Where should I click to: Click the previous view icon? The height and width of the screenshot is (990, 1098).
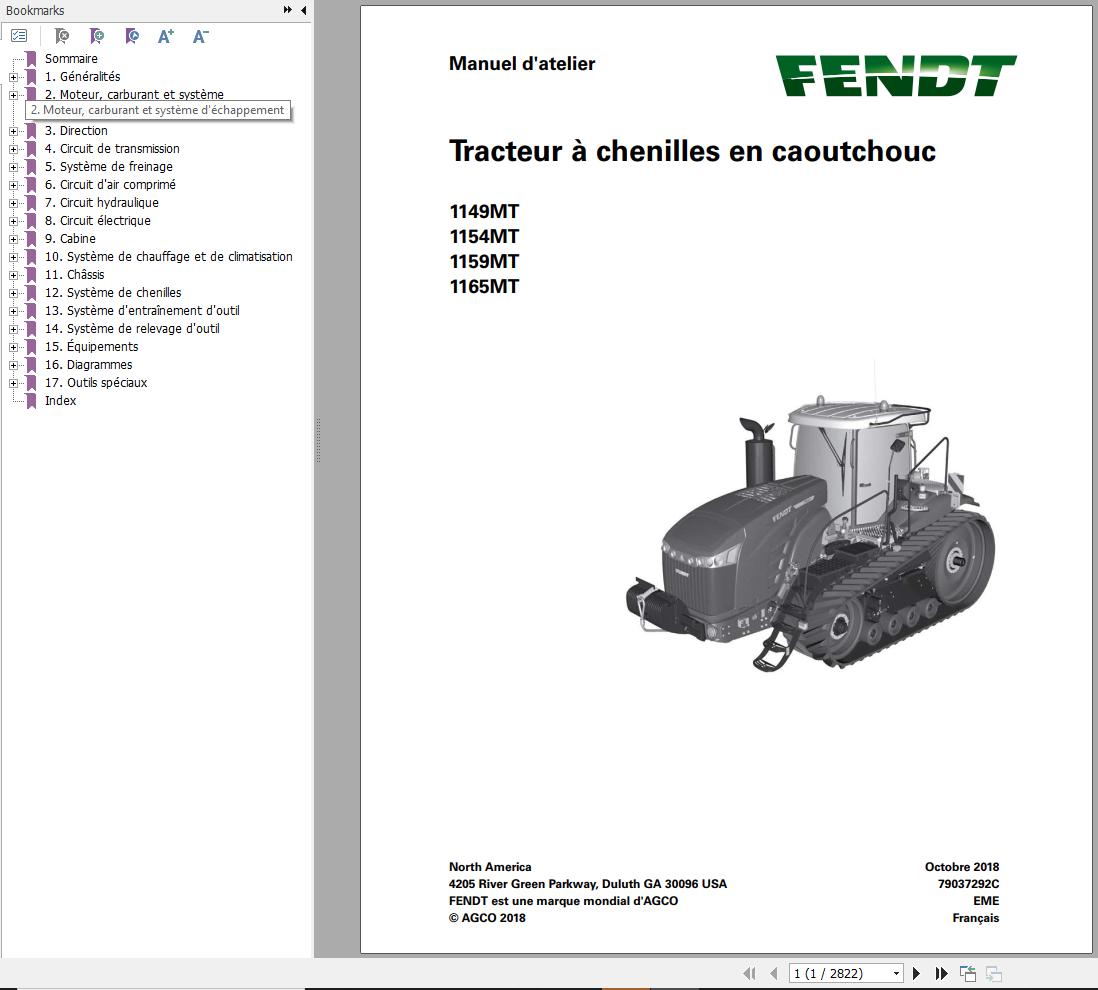pyautogui.click(x=968, y=973)
